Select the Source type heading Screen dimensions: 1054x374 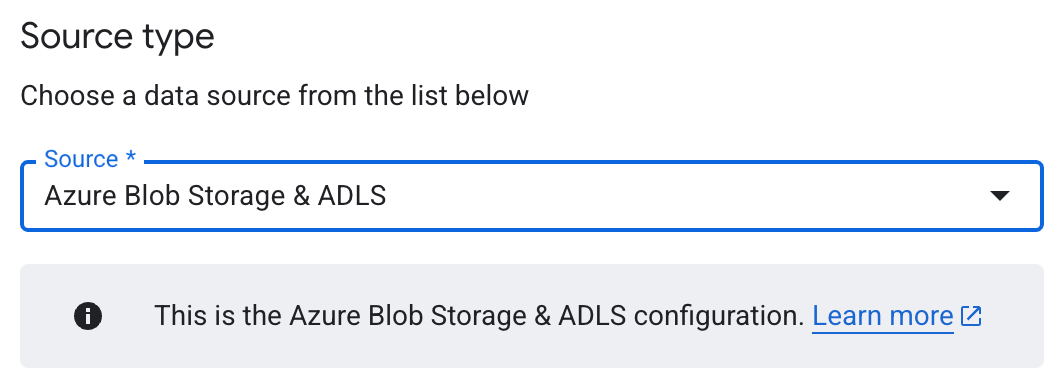[118, 36]
